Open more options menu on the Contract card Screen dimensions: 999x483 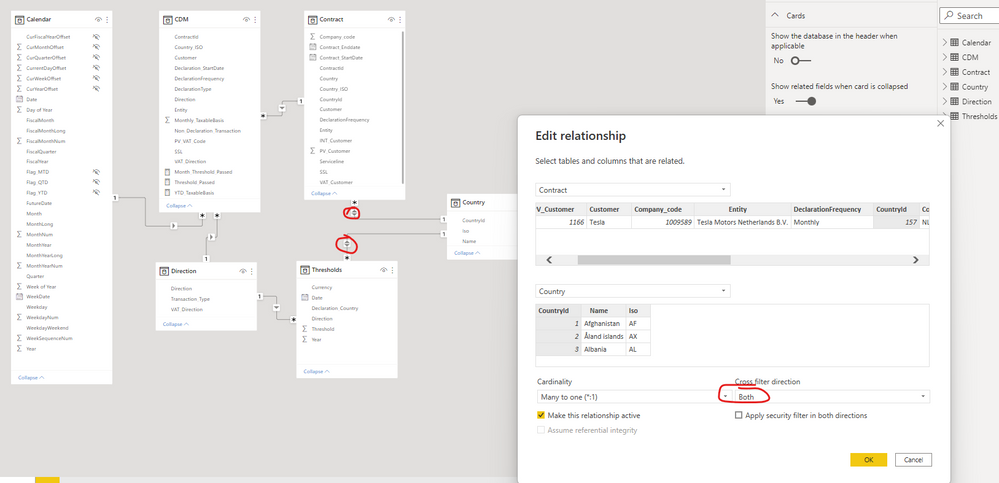pos(400,20)
